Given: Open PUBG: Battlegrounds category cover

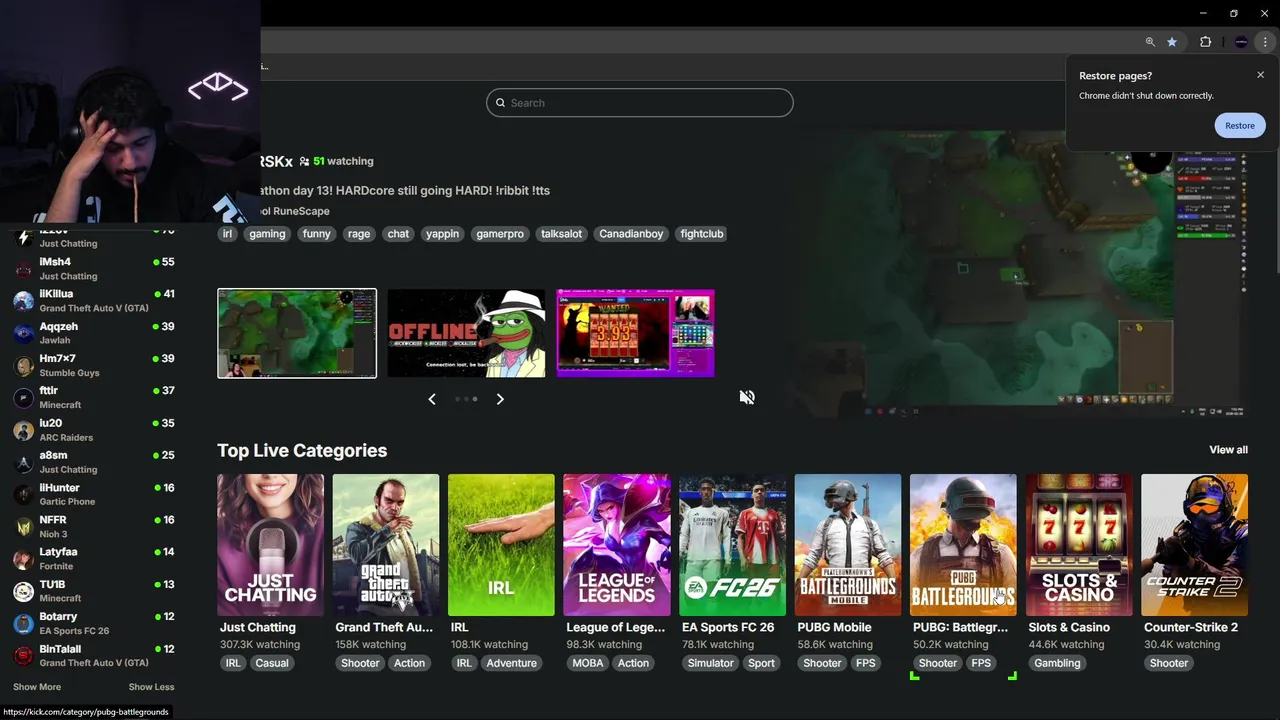Looking at the screenshot, I should click(963, 545).
